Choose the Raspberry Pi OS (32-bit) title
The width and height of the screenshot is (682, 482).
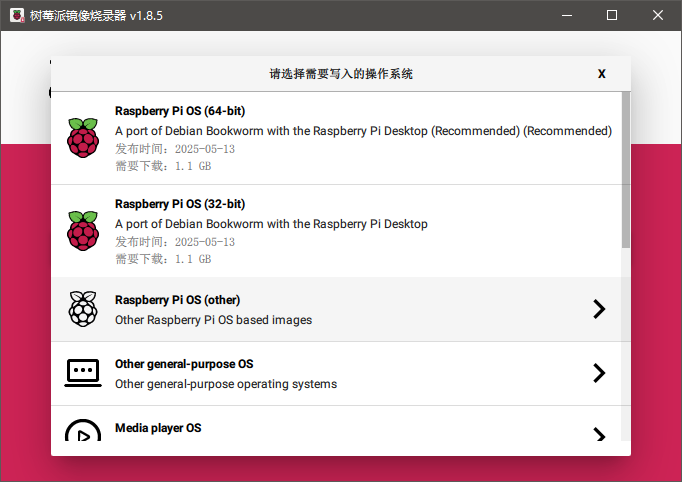(x=180, y=204)
